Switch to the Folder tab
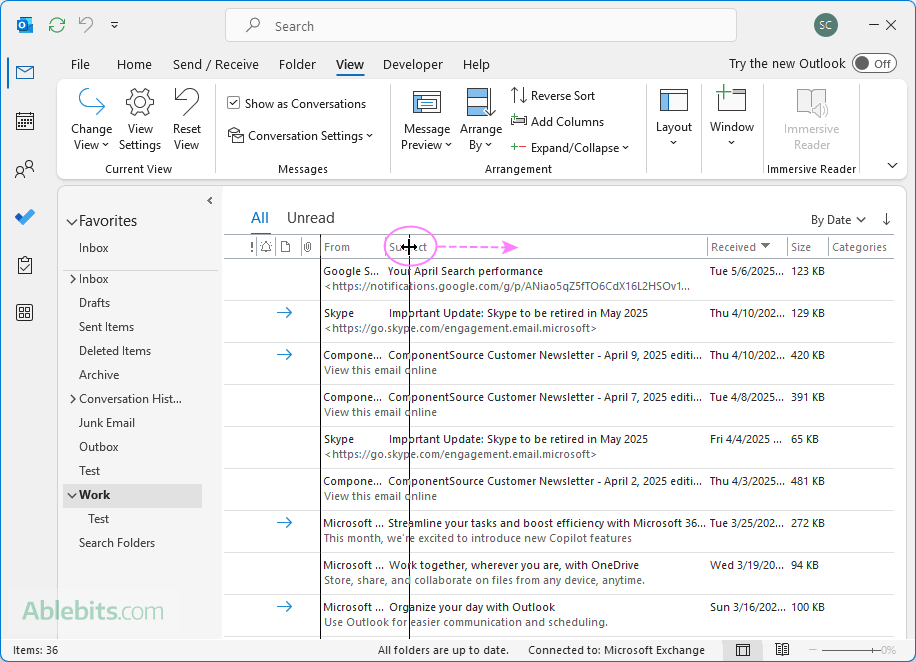The width and height of the screenshot is (916, 662). (x=297, y=64)
